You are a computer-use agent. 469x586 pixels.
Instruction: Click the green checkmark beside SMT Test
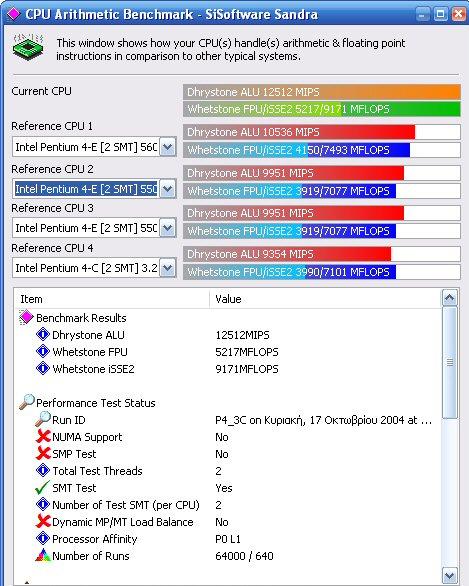(42, 487)
